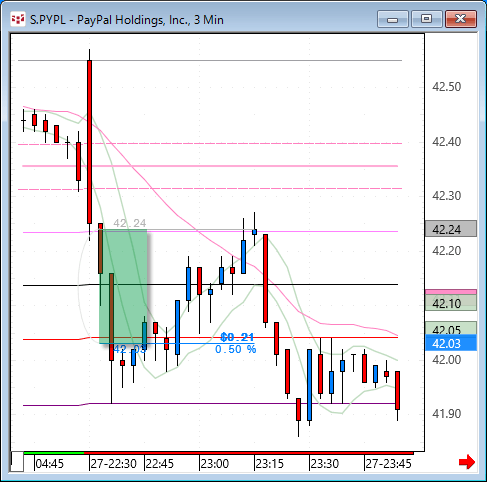Click the 23:30 time axis label

(324, 464)
